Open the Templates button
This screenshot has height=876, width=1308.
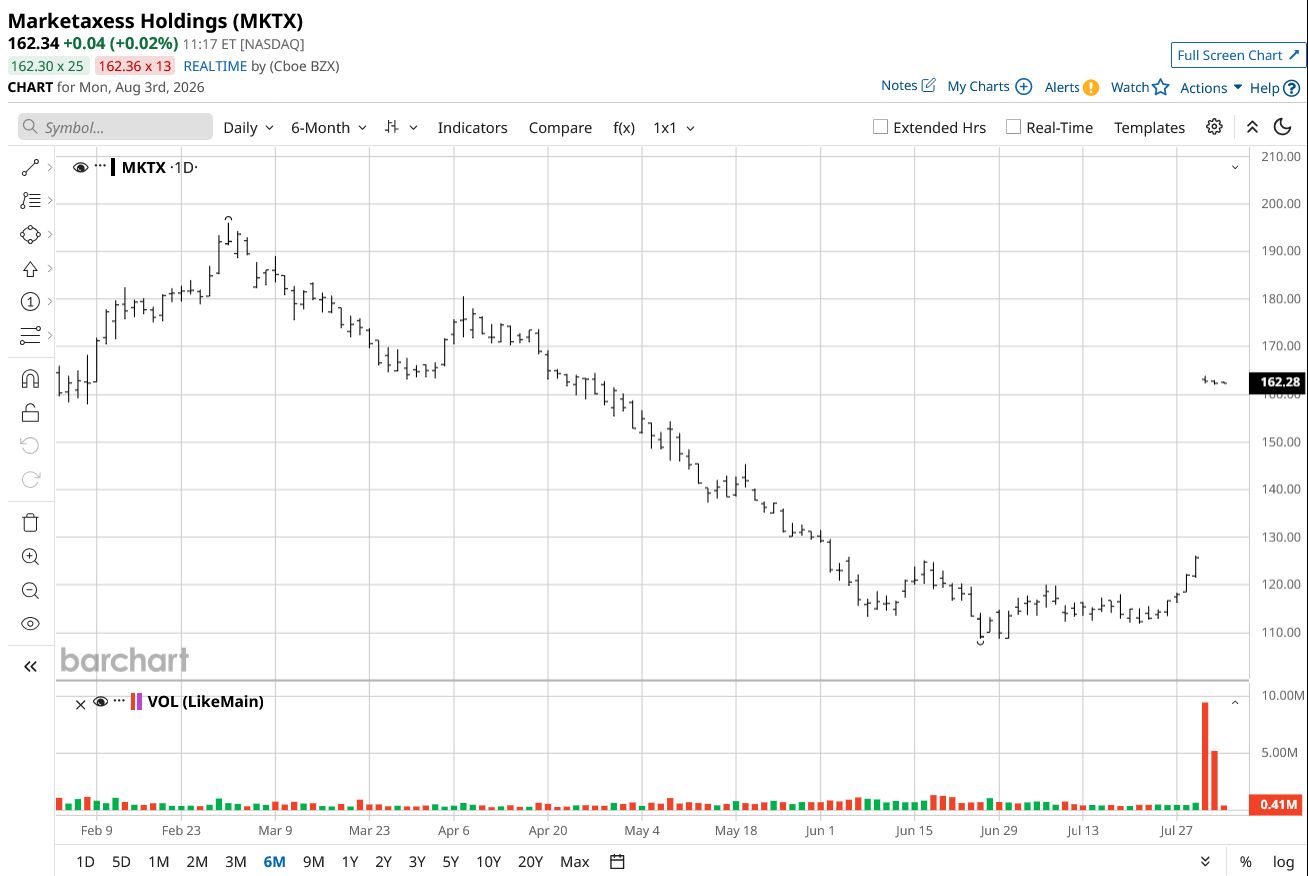tap(1149, 128)
